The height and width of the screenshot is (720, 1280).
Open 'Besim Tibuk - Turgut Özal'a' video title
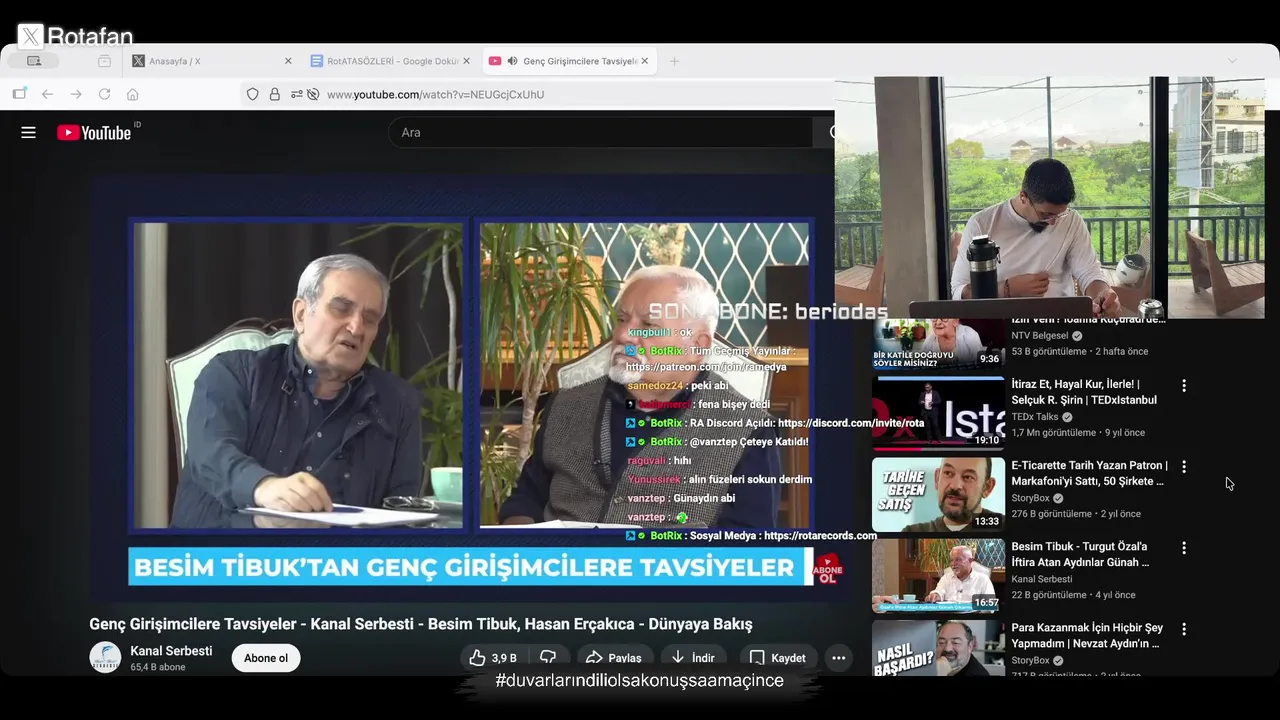[x=1080, y=555]
